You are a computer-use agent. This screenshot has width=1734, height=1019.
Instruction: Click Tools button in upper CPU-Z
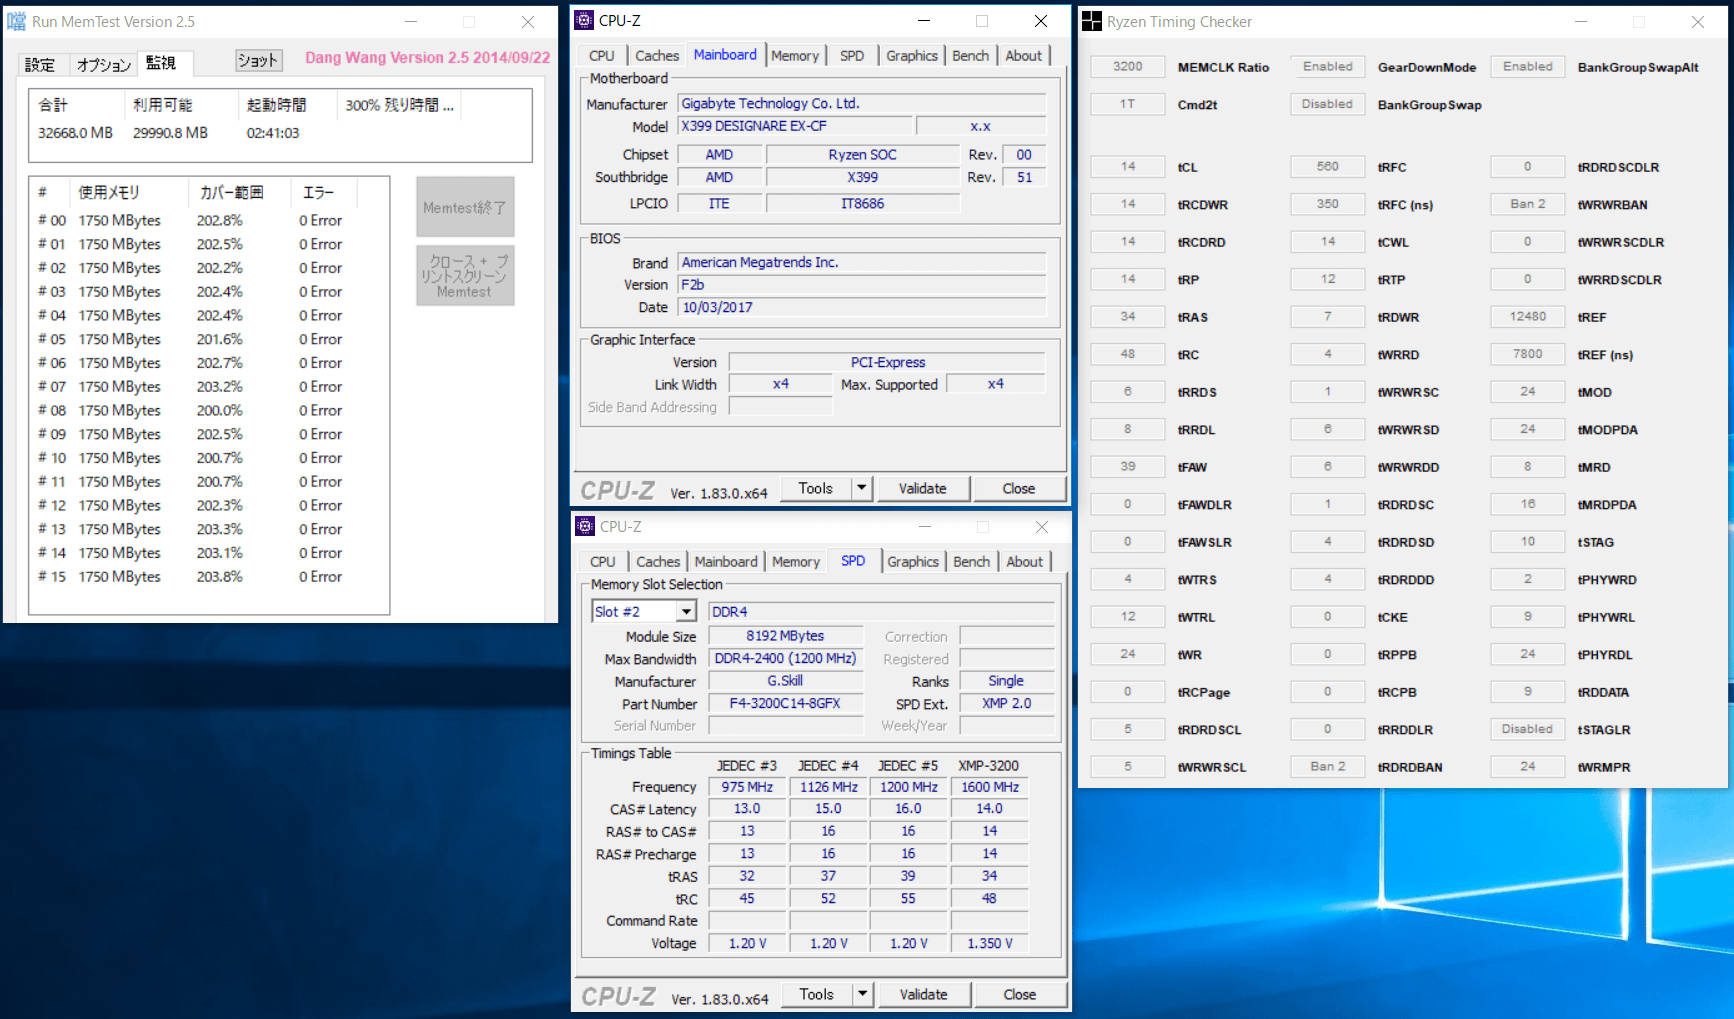(x=815, y=488)
